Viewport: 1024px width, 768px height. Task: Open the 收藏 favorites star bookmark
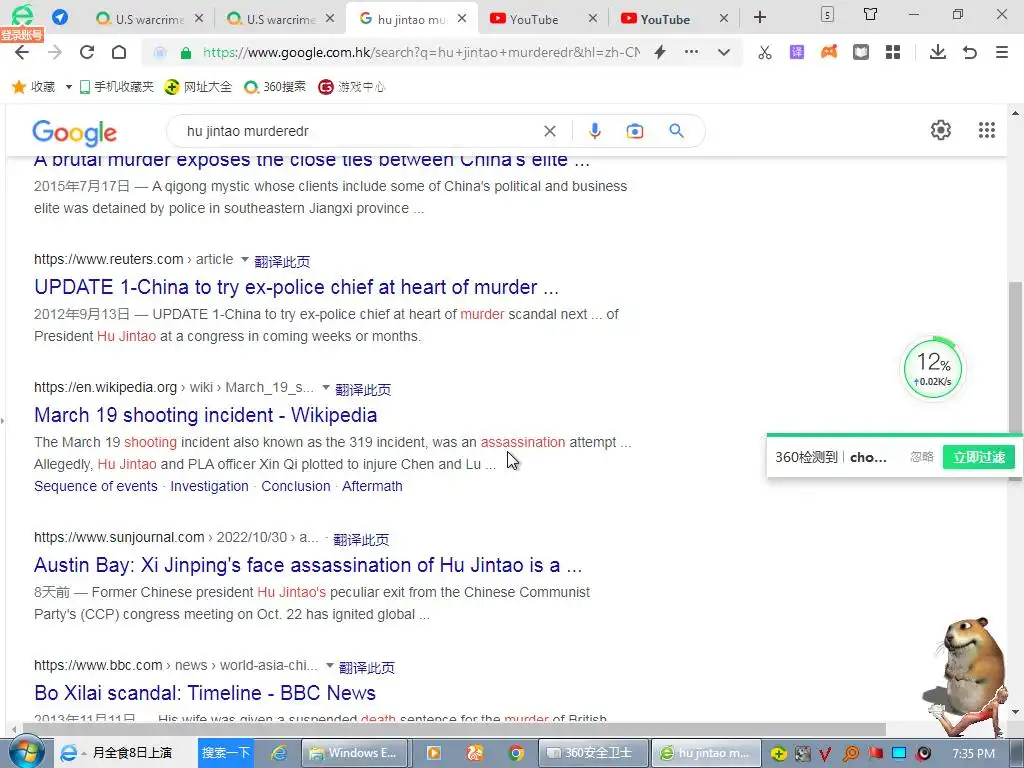coord(33,86)
